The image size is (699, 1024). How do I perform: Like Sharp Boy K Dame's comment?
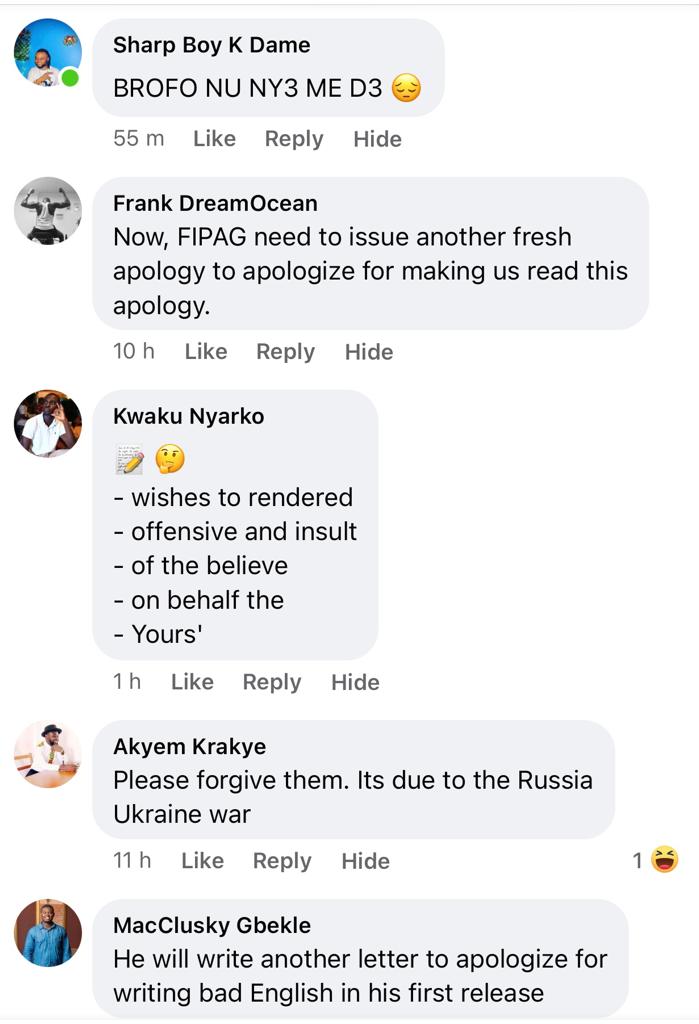(x=214, y=138)
